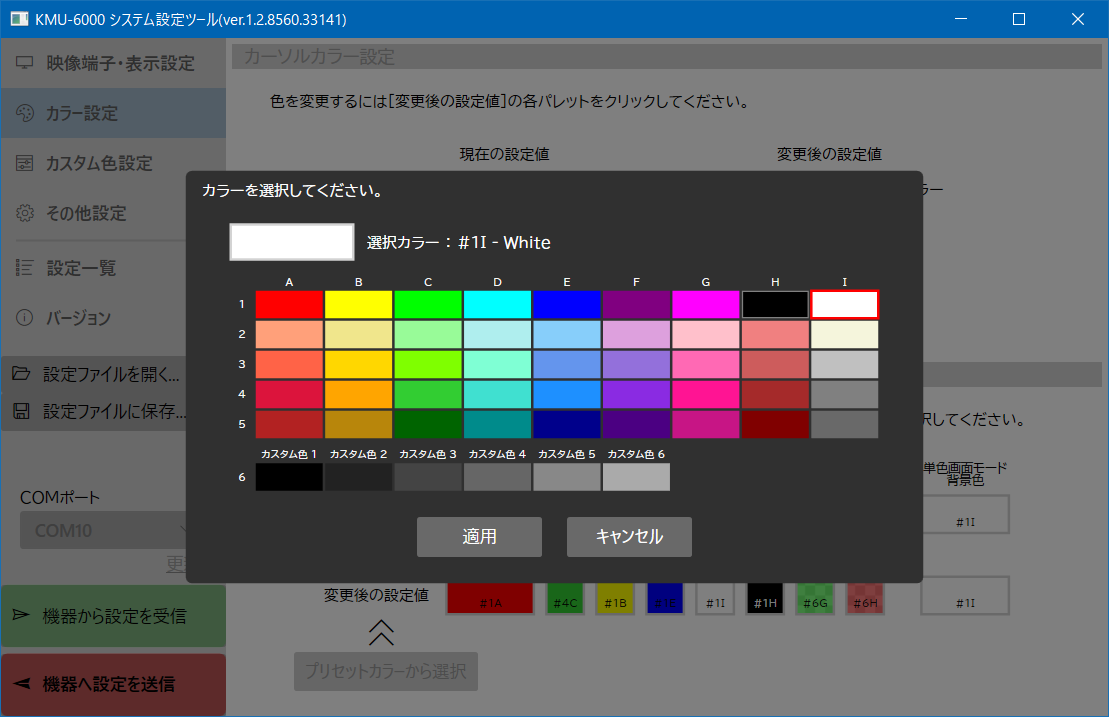
Task: Pick the blue swatch in column E row 1
Action: [x=567, y=304]
